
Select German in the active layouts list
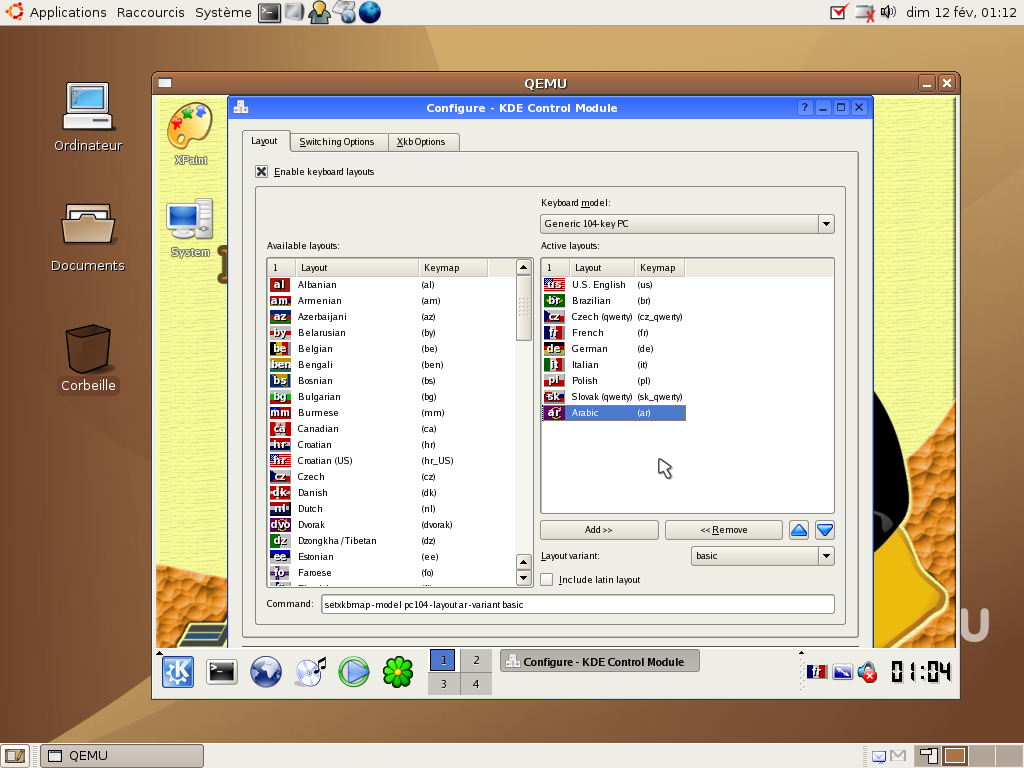pos(590,349)
